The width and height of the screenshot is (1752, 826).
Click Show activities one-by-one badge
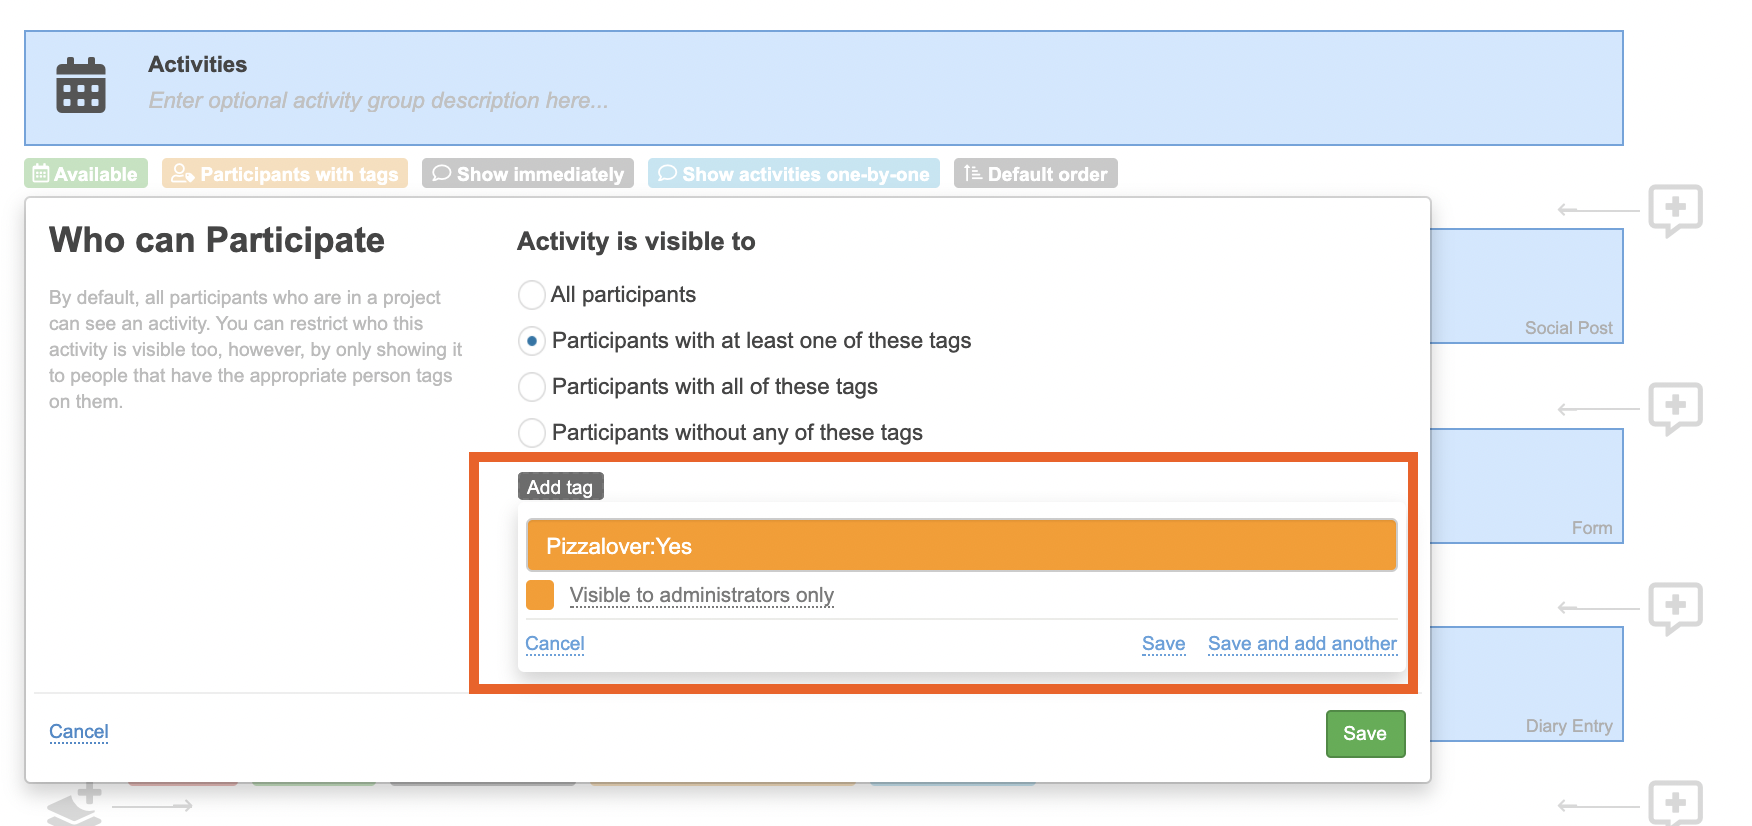(x=794, y=174)
